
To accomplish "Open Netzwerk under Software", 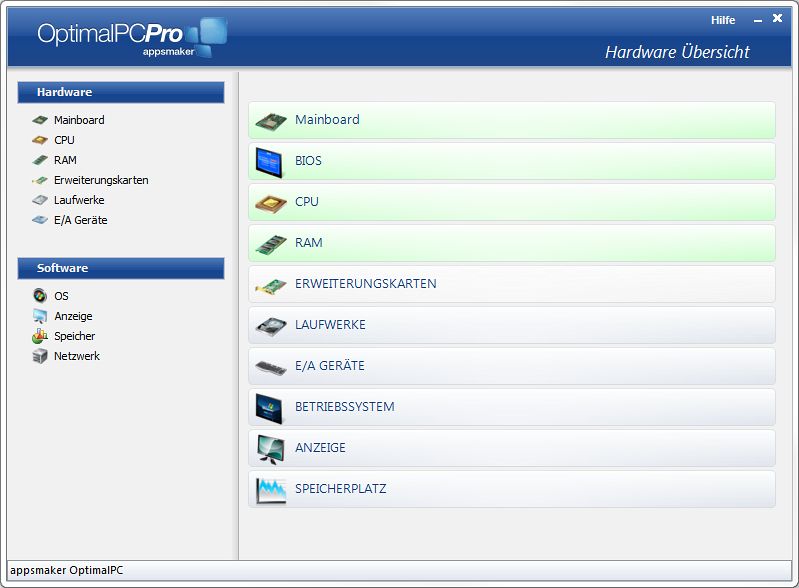I will coord(77,356).
